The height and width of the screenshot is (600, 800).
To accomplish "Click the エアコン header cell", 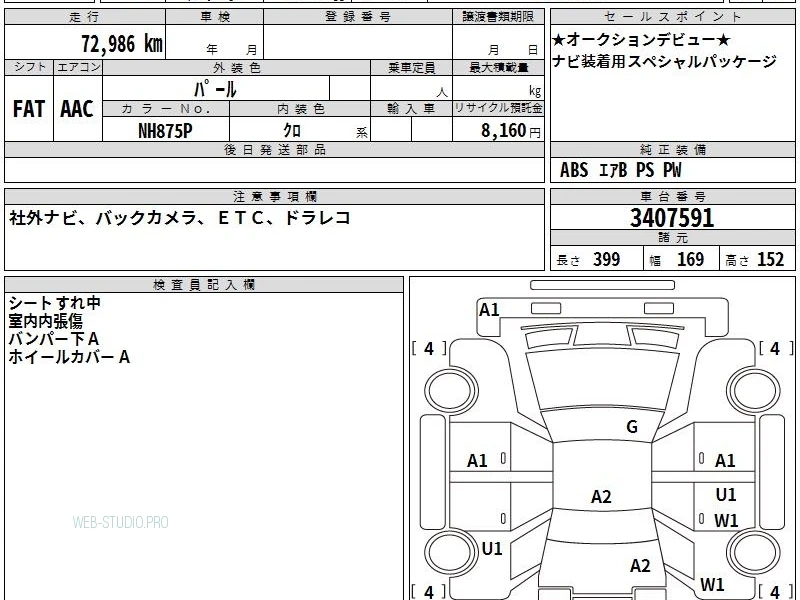I will [x=78, y=67].
